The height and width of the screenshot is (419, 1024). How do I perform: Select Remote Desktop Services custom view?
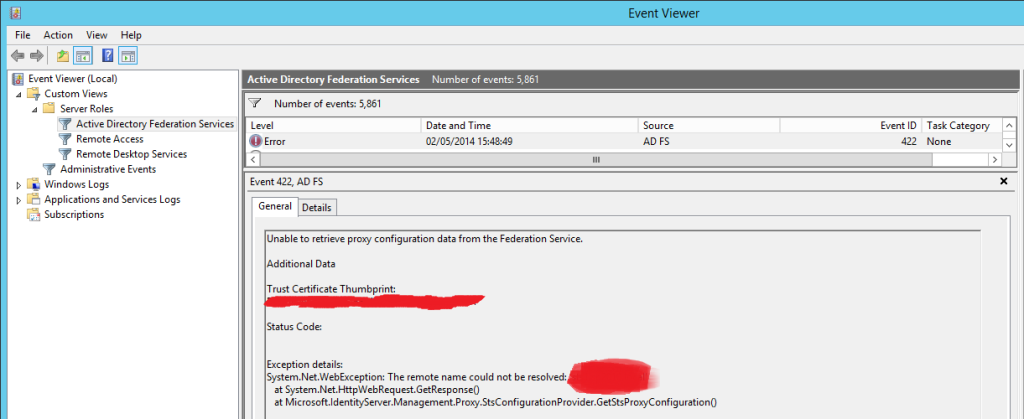click(131, 154)
